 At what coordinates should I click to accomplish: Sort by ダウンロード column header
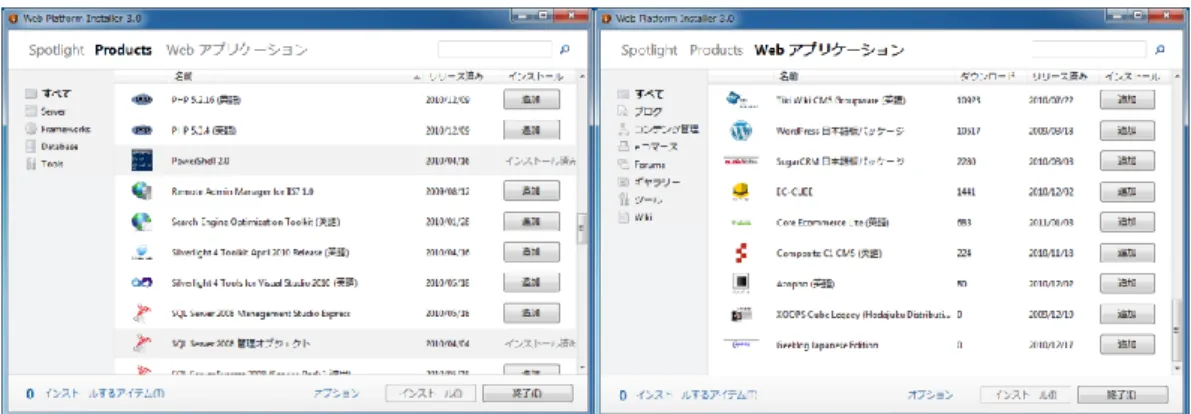click(987, 77)
